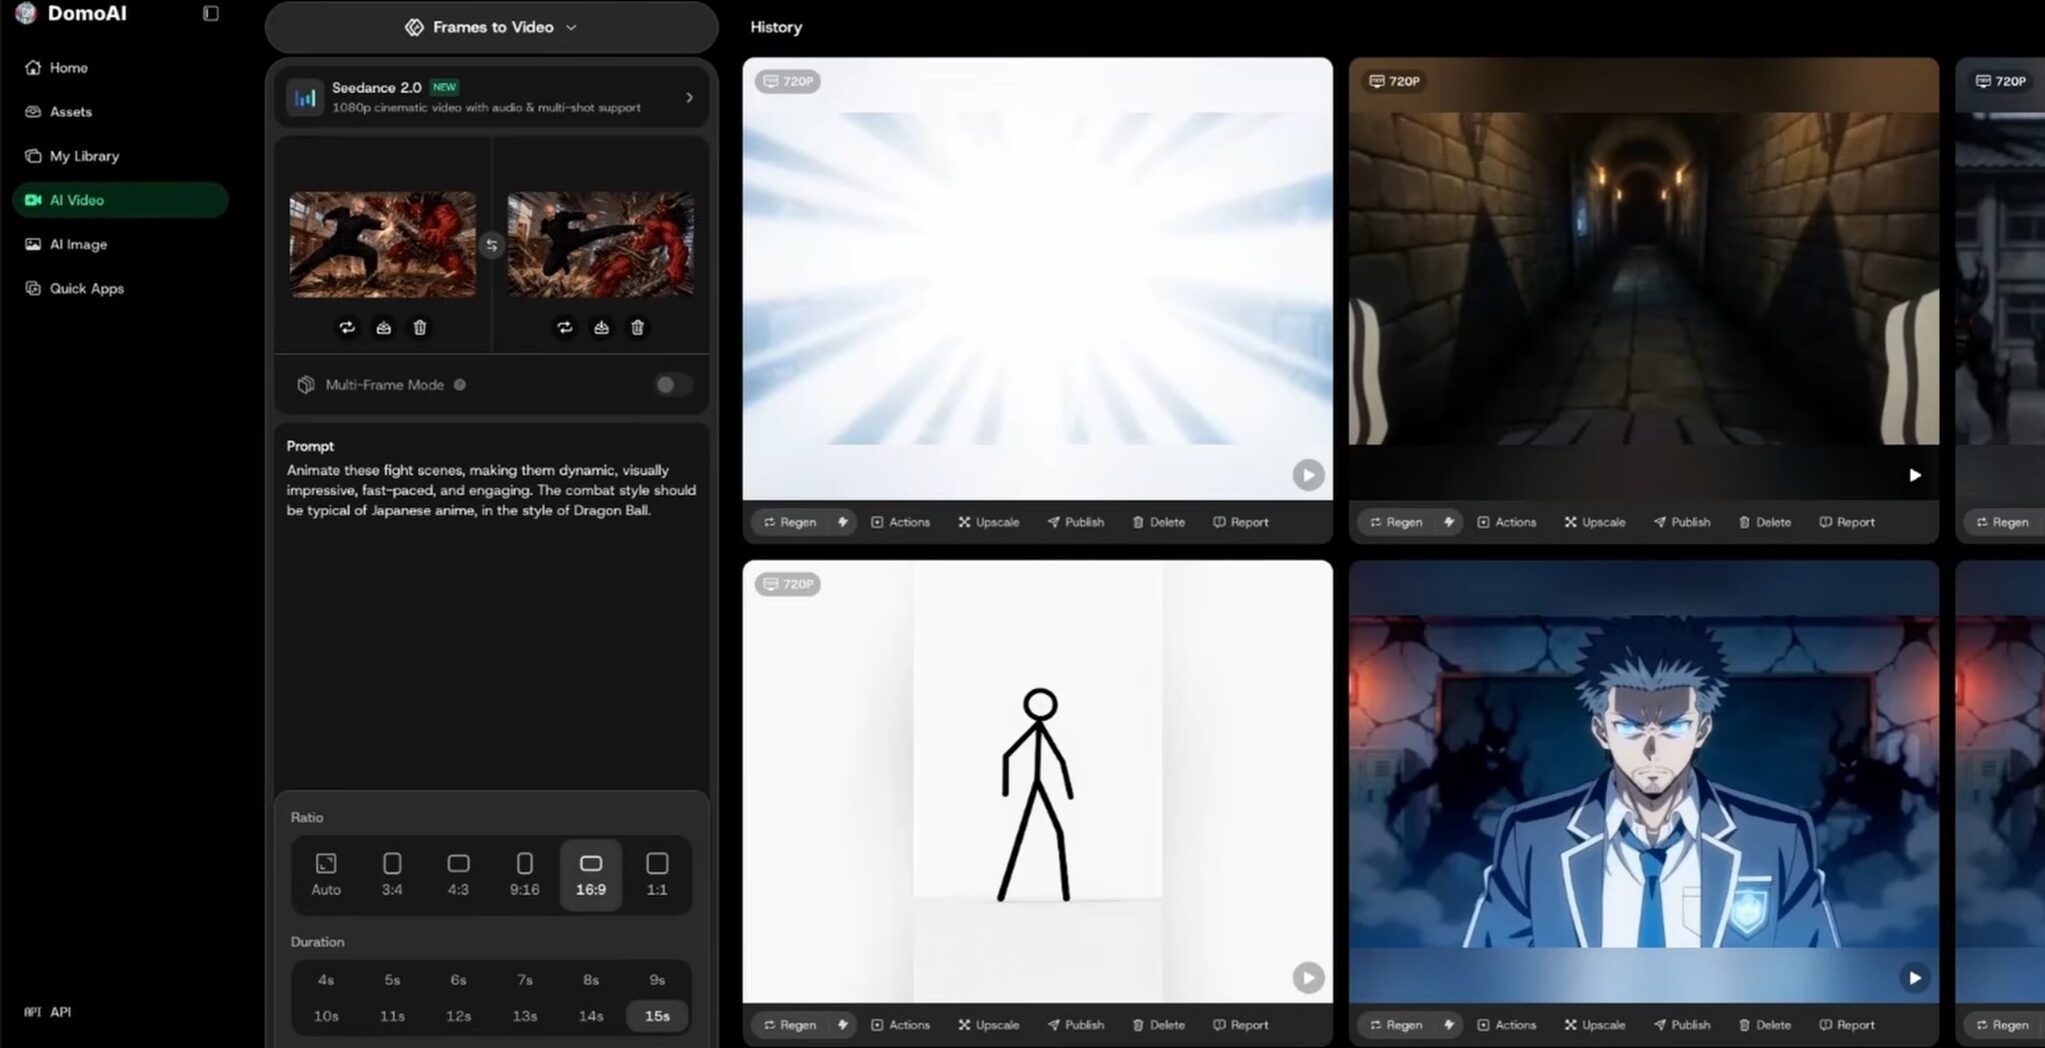Image resolution: width=2045 pixels, height=1048 pixels.
Task: Open Actions for the light burst video
Action: [900, 522]
